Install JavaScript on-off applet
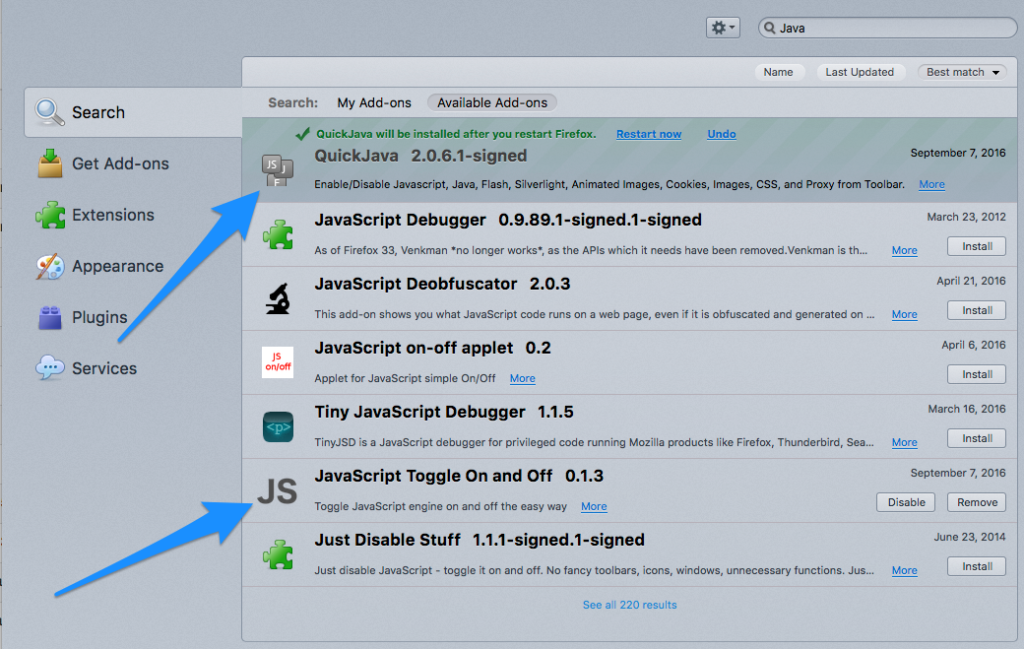The width and height of the screenshot is (1024, 649). coord(976,374)
